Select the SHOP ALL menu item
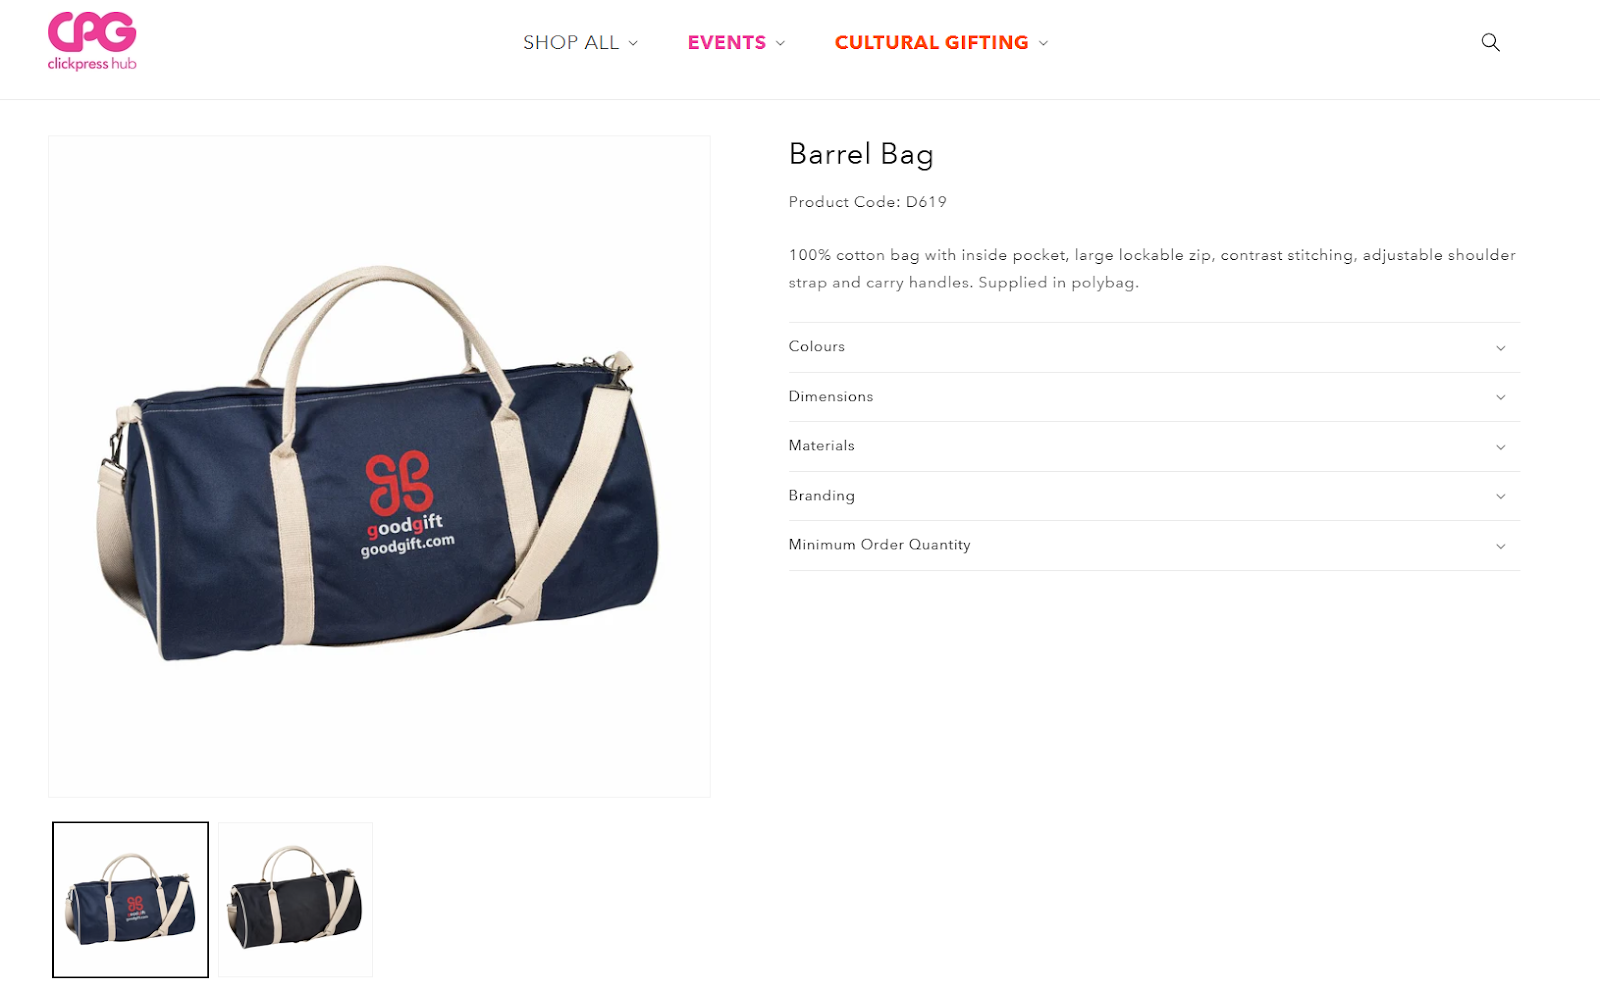 [571, 42]
